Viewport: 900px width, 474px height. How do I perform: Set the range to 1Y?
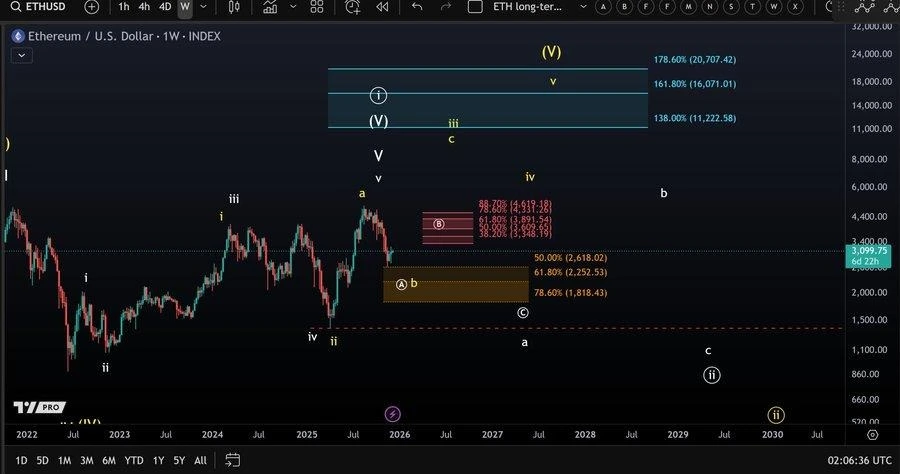point(158,460)
